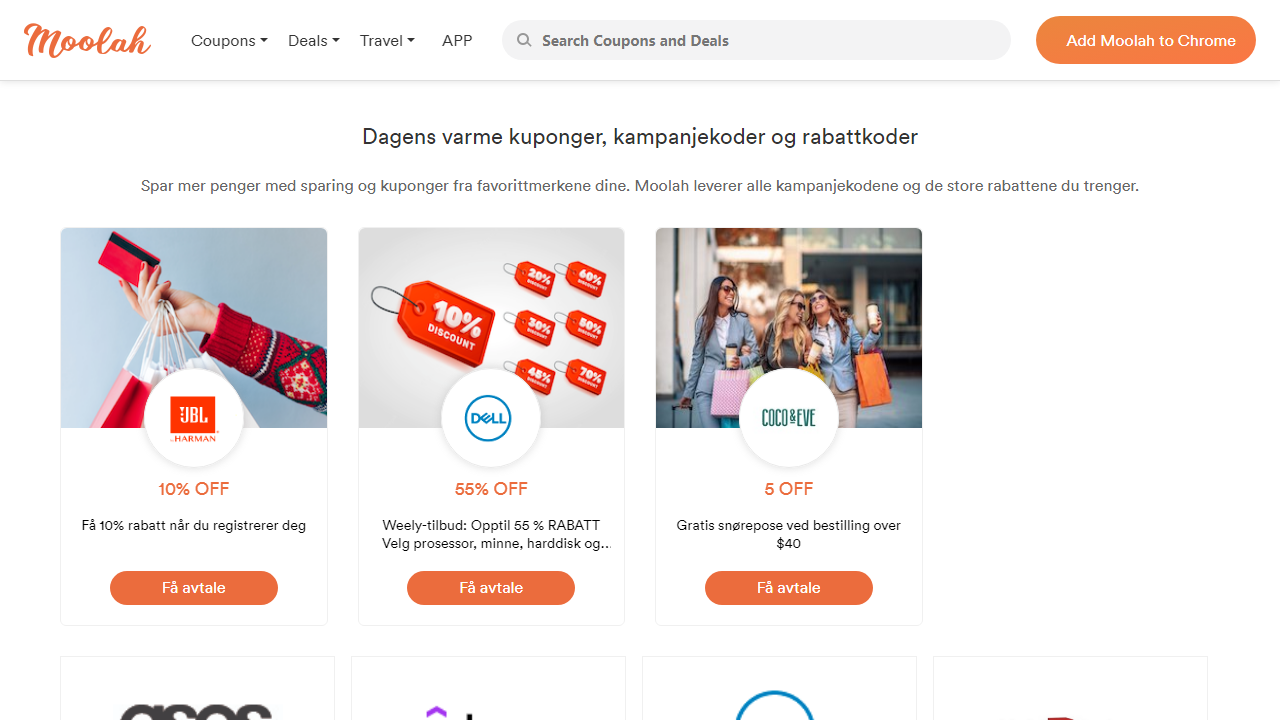
Task: Select the APP menu item
Action: [457, 40]
